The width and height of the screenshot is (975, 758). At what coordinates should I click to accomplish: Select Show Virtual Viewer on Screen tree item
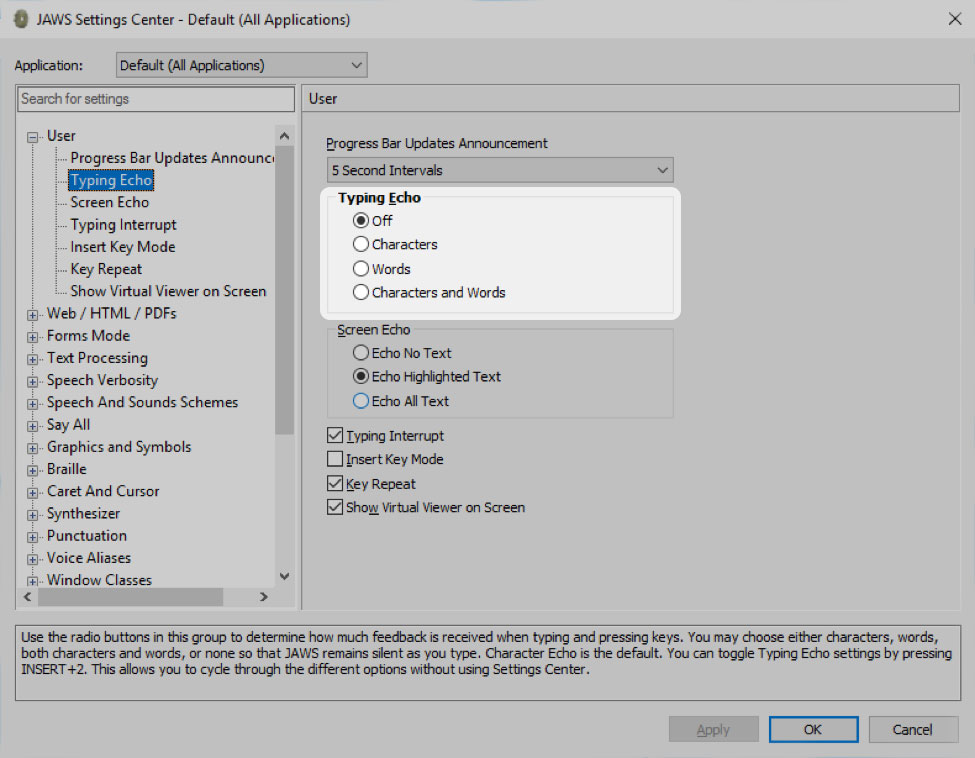[x=168, y=291]
